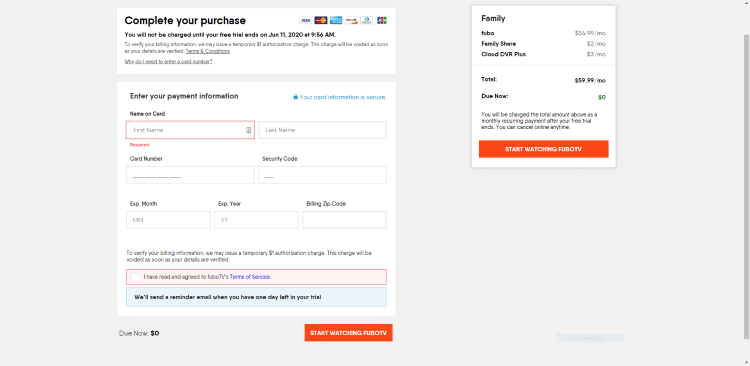Click the '$59.99/mo' total price

(x=590, y=80)
